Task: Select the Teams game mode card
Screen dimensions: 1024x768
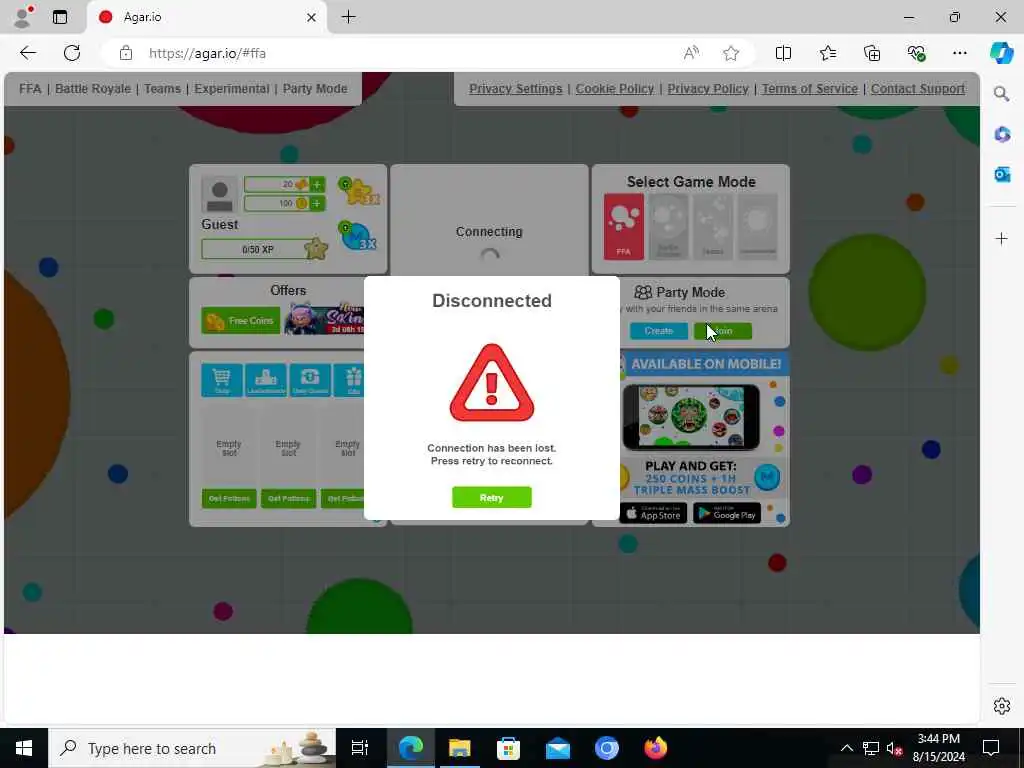Action: pyautogui.click(x=712, y=227)
